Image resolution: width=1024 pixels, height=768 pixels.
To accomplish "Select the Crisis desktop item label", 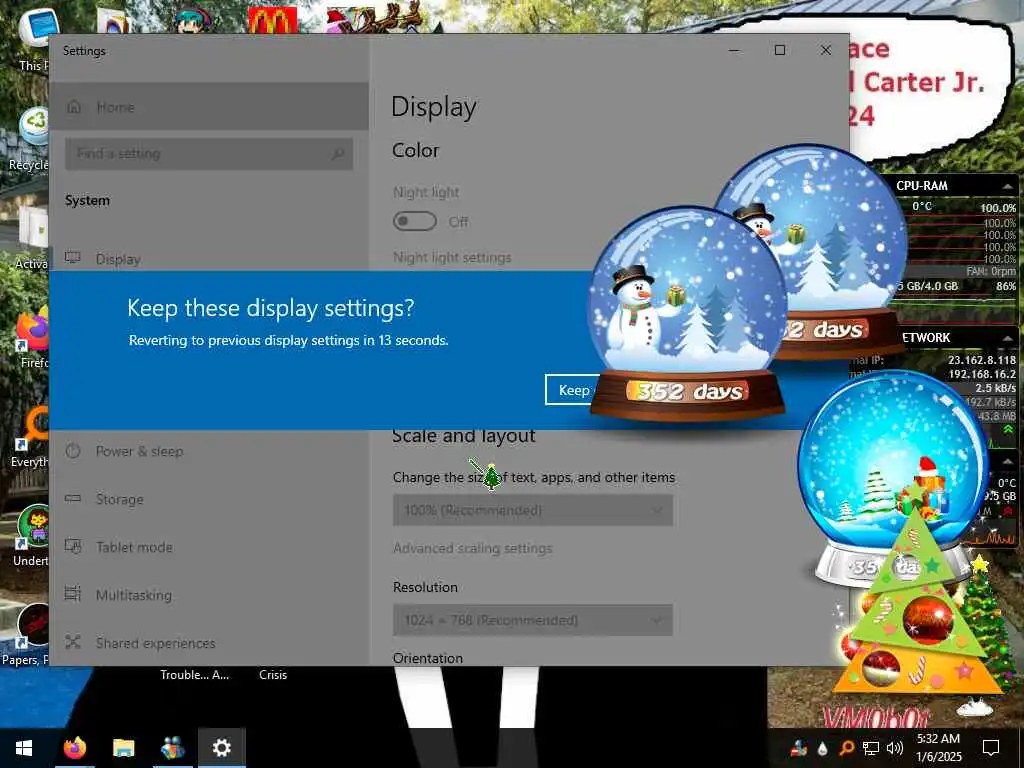I will [x=272, y=675].
